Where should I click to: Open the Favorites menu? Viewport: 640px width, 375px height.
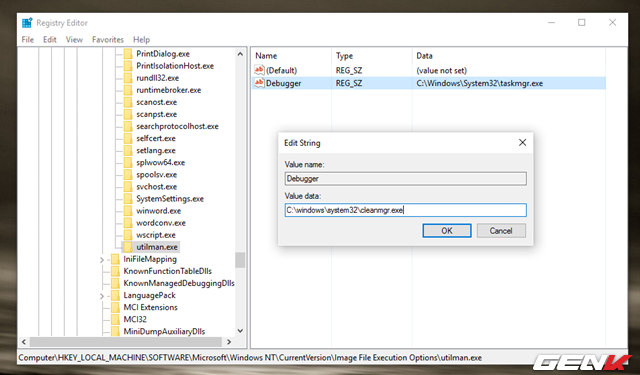pyautogui.click(x=108, y=40)
